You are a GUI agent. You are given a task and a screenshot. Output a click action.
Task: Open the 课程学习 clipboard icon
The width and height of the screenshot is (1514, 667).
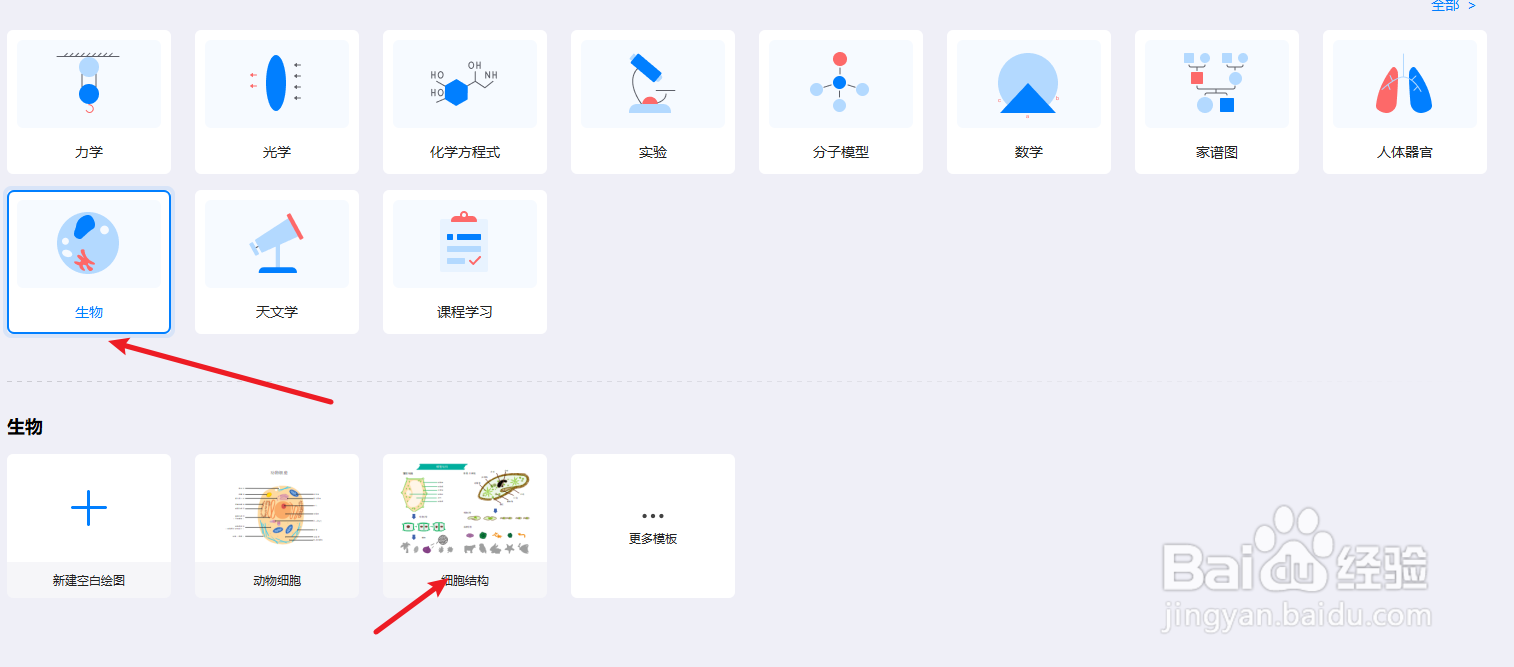(464, 242)
